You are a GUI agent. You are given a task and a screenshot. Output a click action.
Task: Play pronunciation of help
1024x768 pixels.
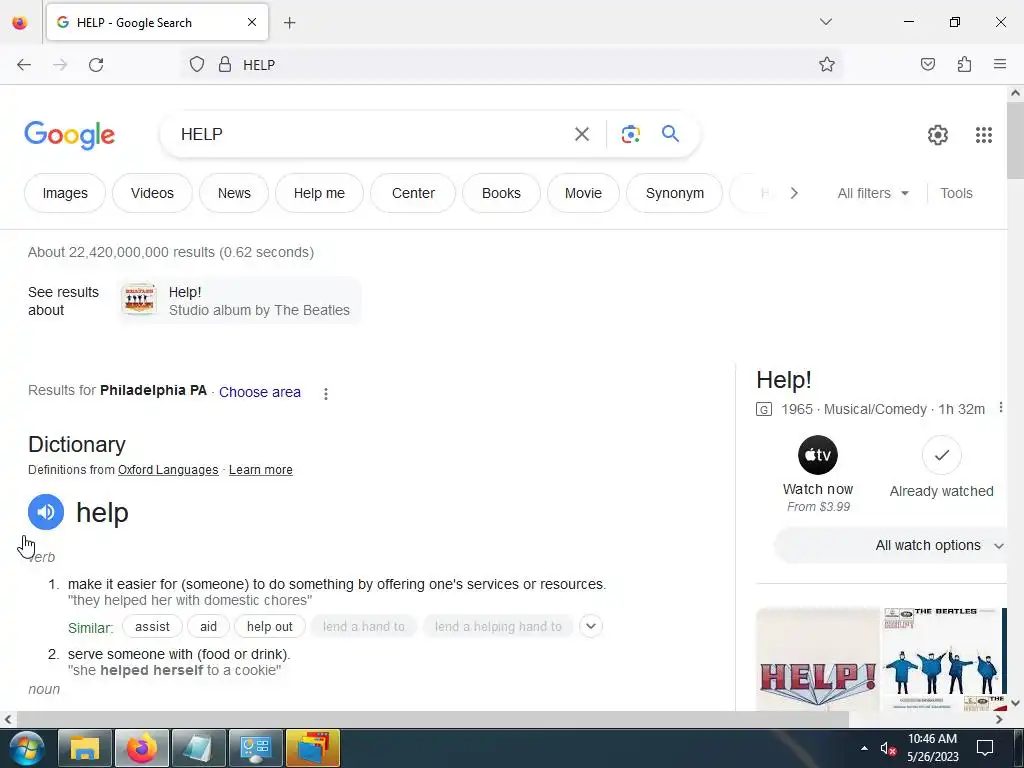point(46,512)
